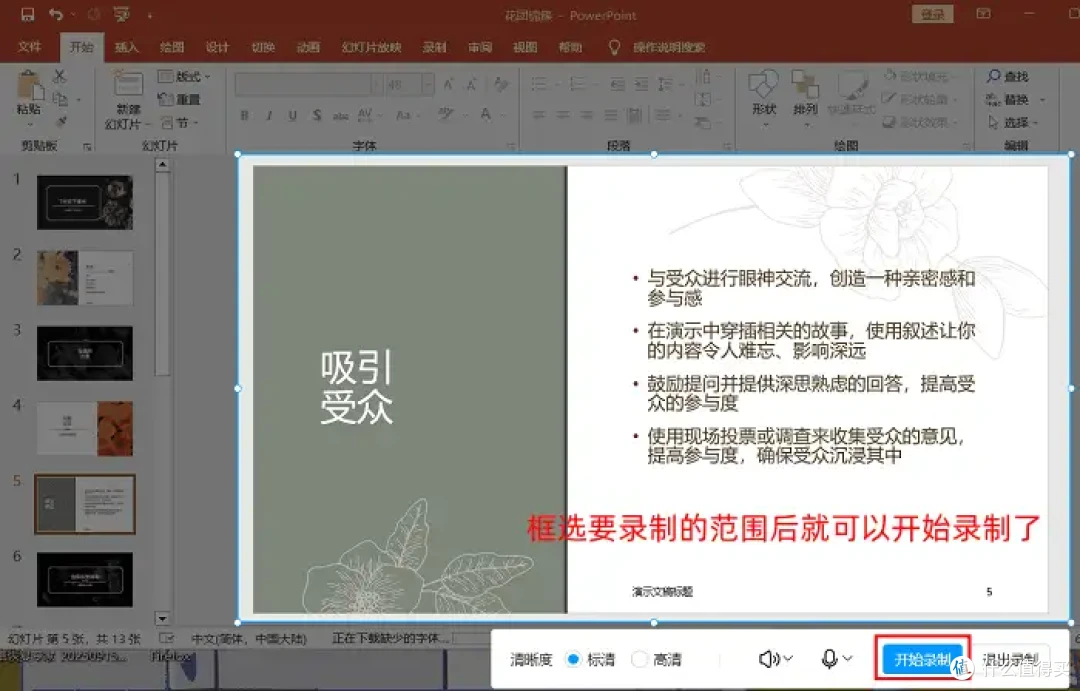
Task: Select 高清 high definition radio button
Action: click(639, 659)
